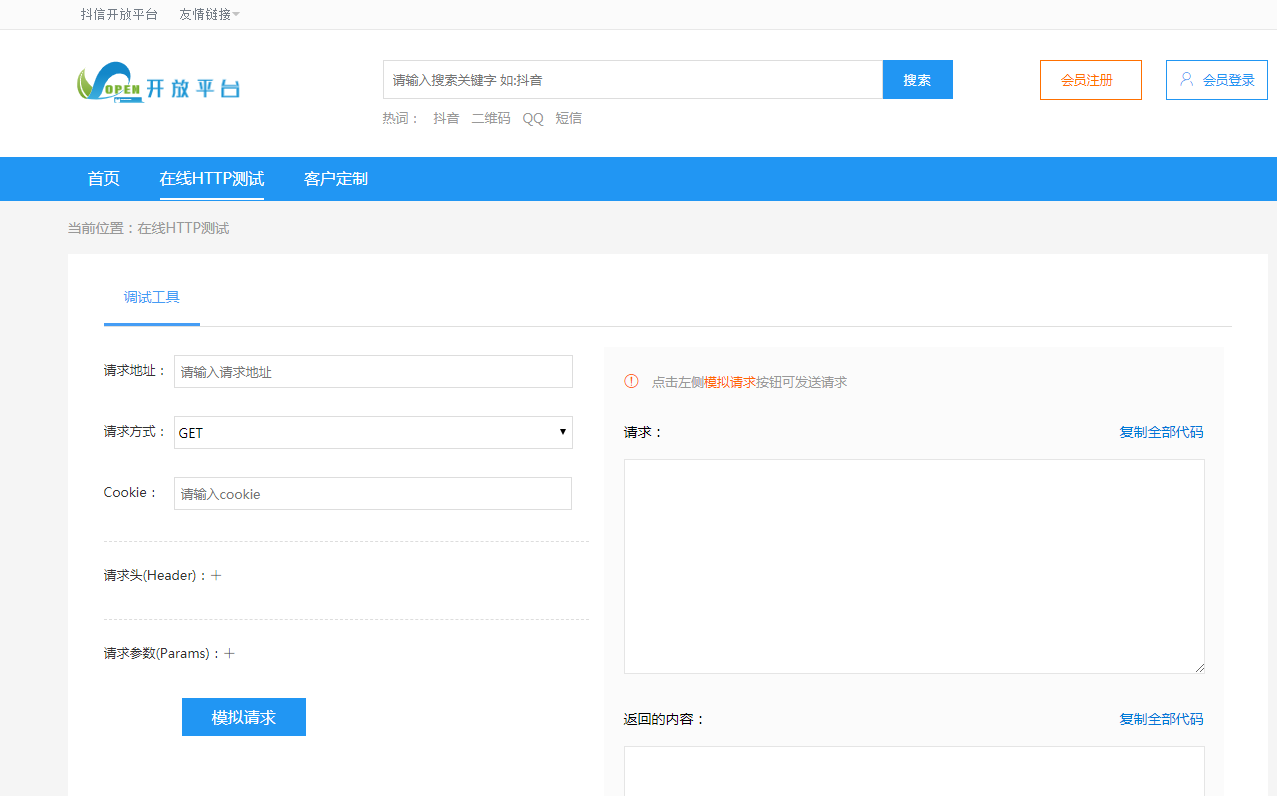
Task: Click the user icon in 会员登录
Action: [x=1187, y=79]
